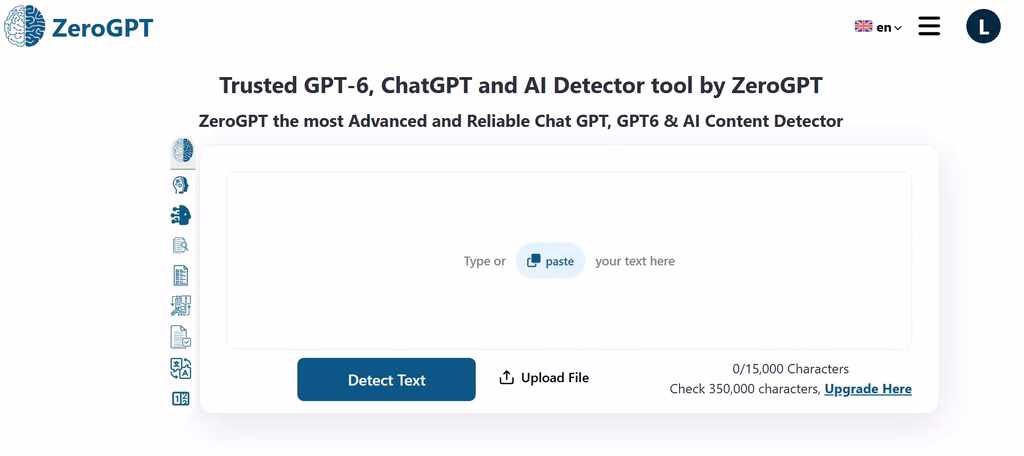
Task: Click the ZeroGPT brain logo in header
Action: [25, 27]
